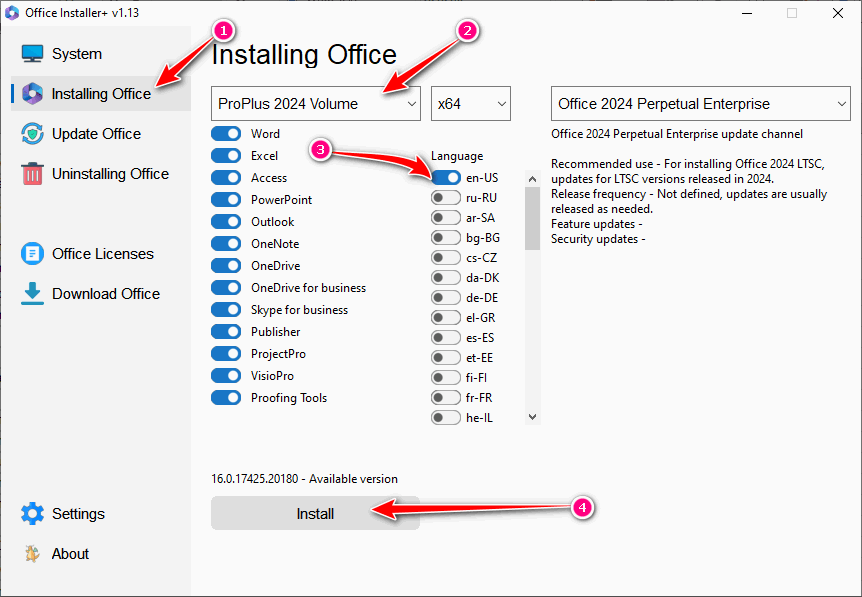862x597 pixels.
Task: Turn off the en-US language toggle
Action: click(446, 178)
